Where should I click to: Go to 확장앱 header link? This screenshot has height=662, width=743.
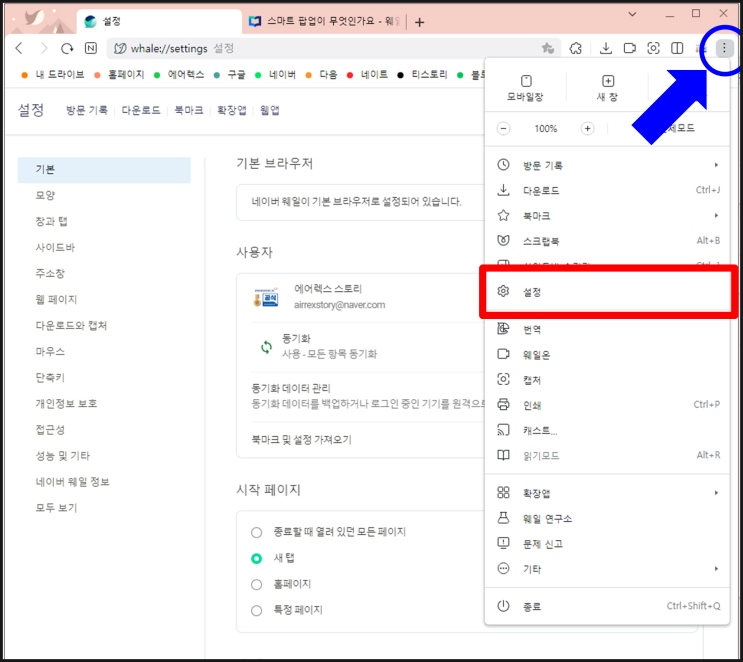tap(232, 110)
